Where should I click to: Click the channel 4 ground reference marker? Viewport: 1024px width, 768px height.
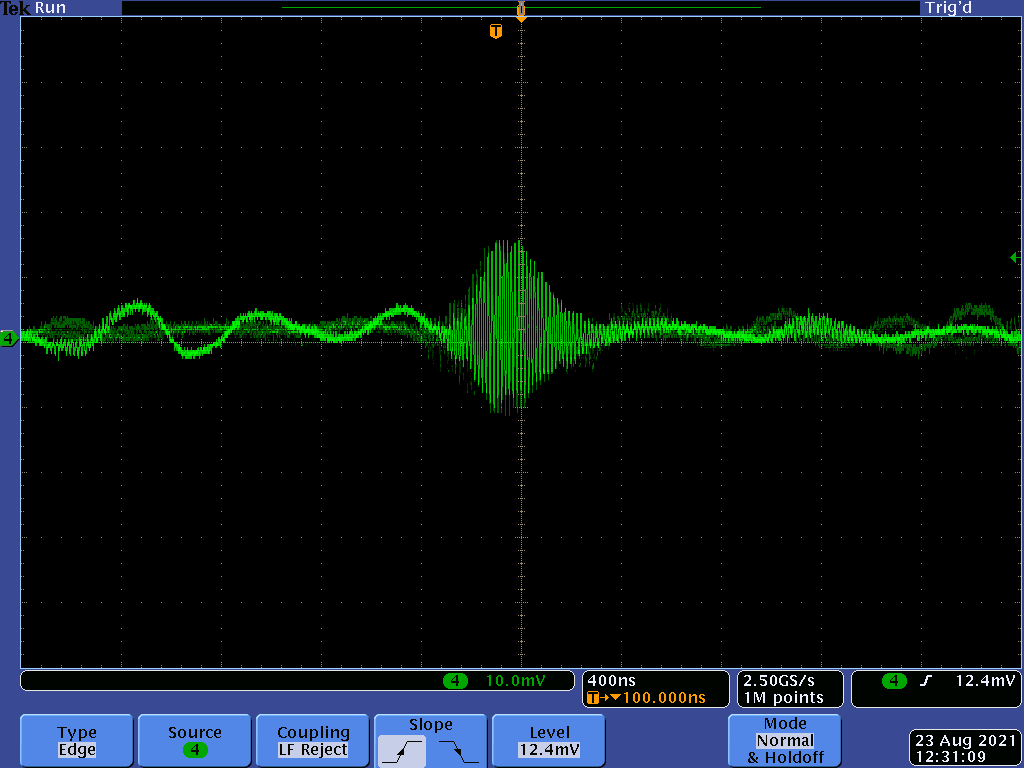(x=8, y=339)
